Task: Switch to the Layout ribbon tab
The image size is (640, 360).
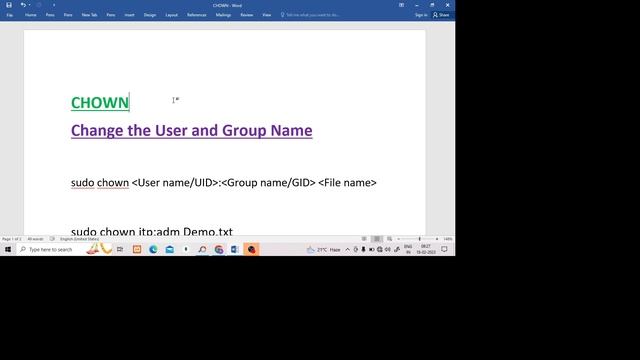Action: pos(171,15)
